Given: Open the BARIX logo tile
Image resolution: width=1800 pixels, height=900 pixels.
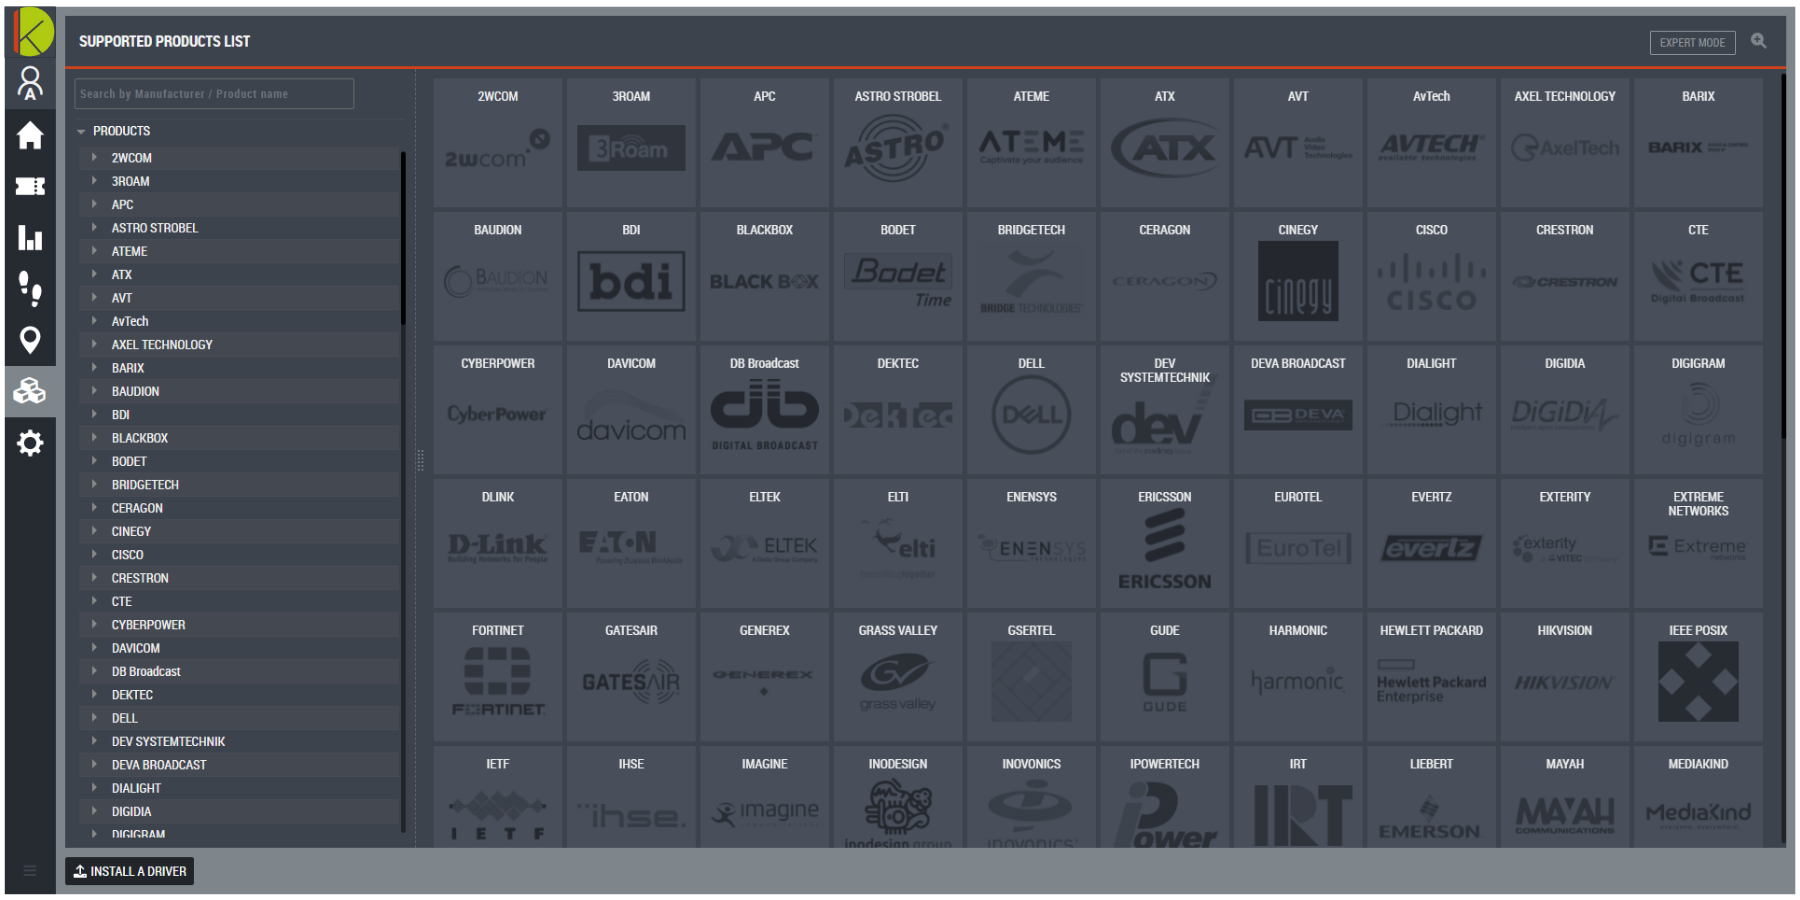Looking at the screenshot, I should (x=1698, y=143).
